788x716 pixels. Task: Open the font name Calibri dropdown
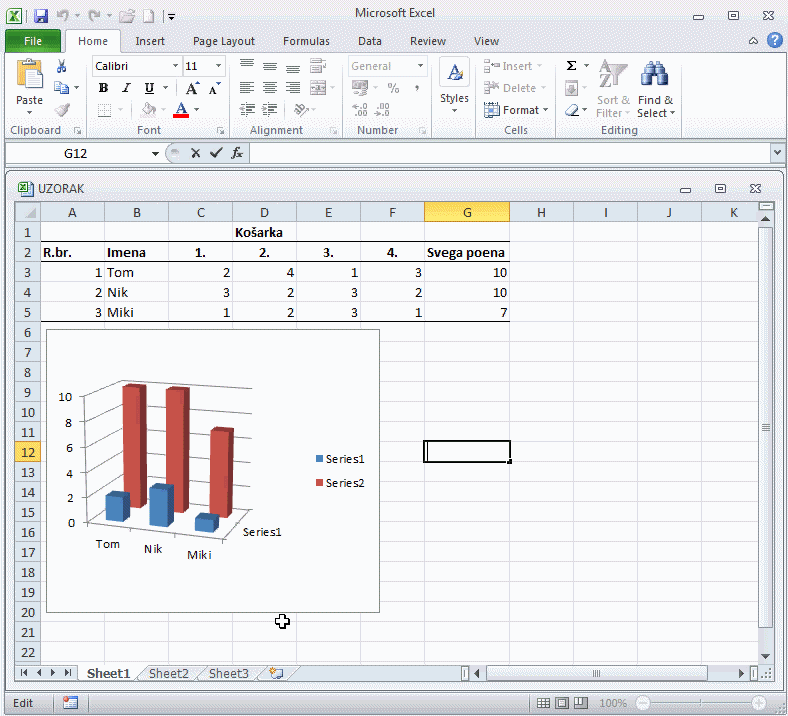coord(175,66)
